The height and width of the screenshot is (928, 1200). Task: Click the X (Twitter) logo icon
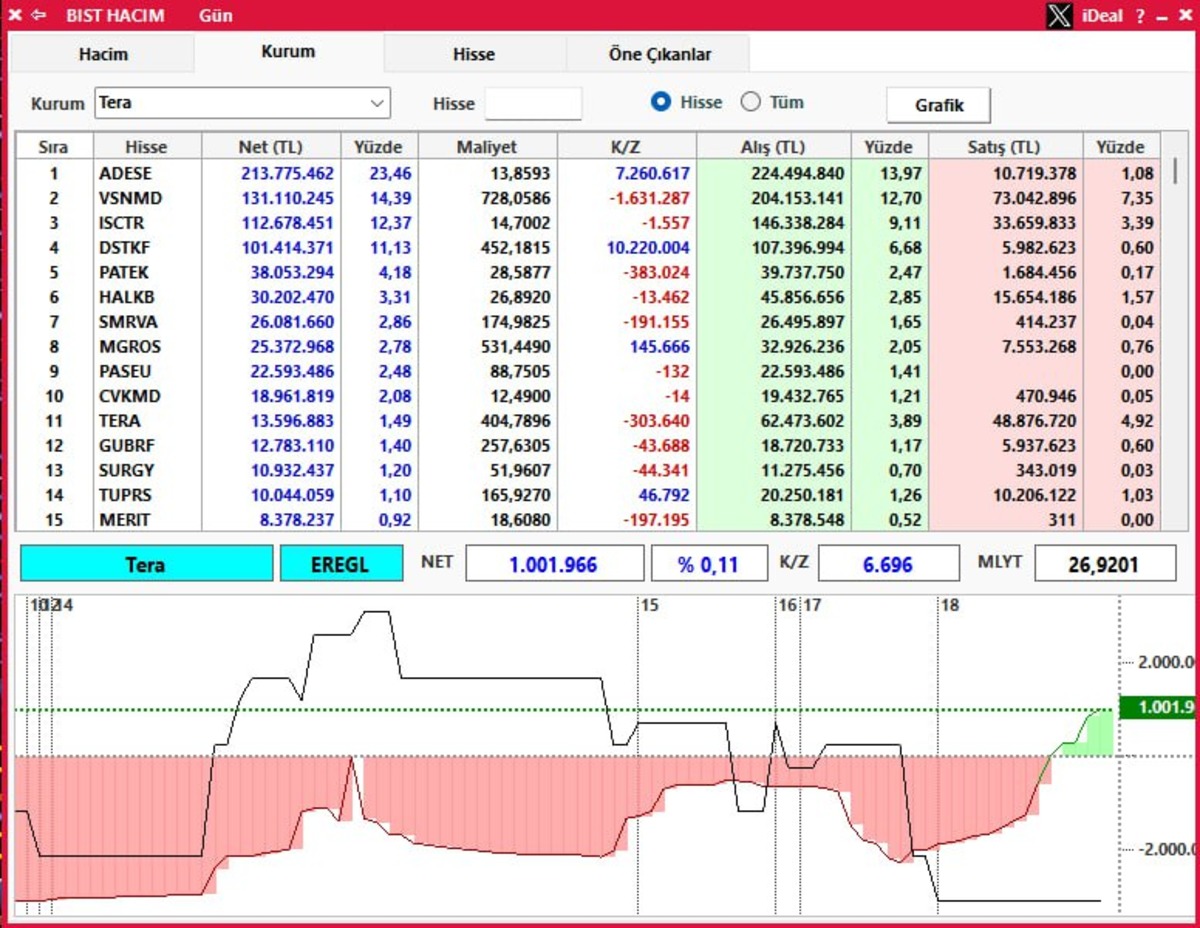(1059, 16)
